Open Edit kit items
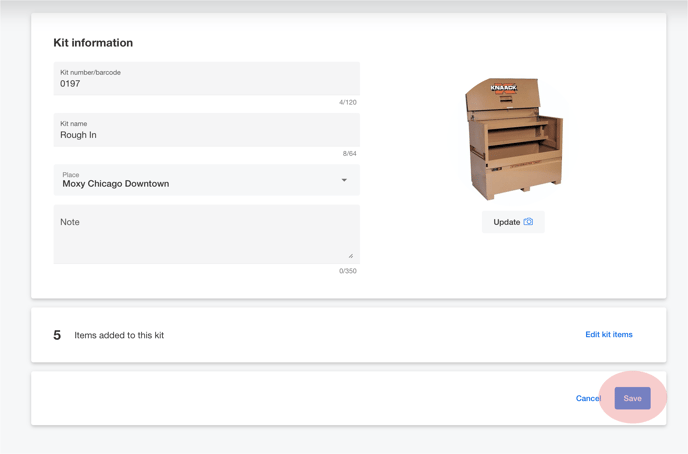The width and height of the screenshot is (688, 454). (609, 334)
